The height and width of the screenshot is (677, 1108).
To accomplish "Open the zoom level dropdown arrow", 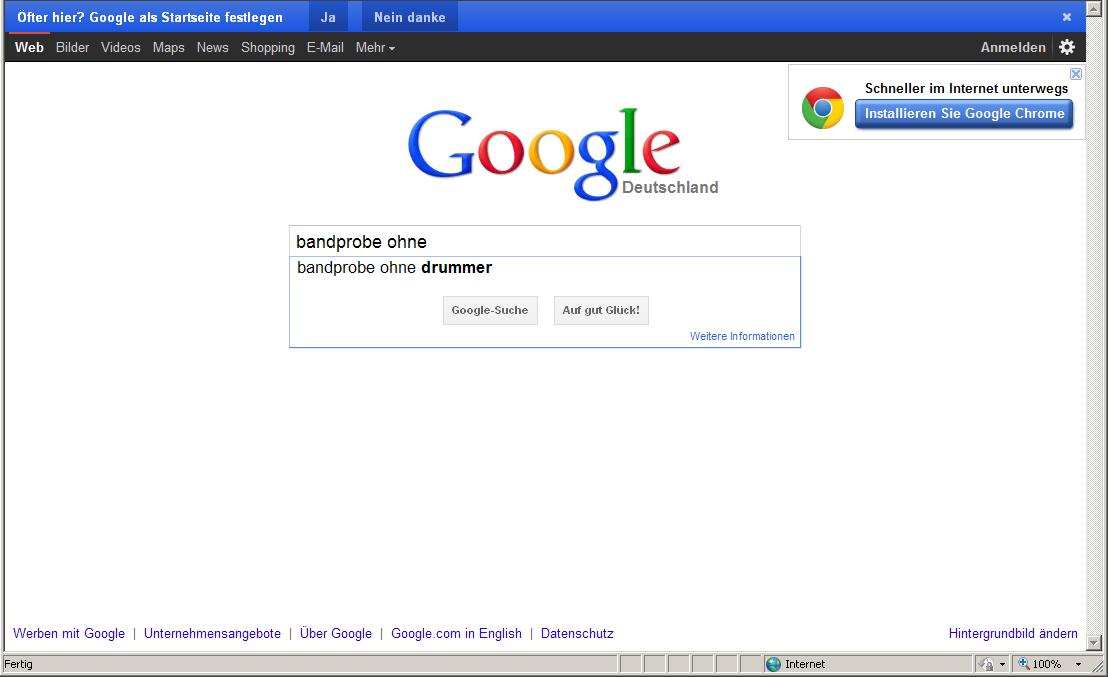I will 1078,664.
